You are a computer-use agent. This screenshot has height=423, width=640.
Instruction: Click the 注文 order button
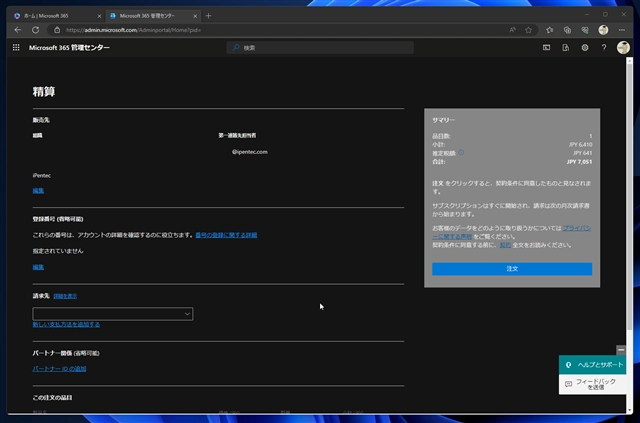[x=512, y=269]
